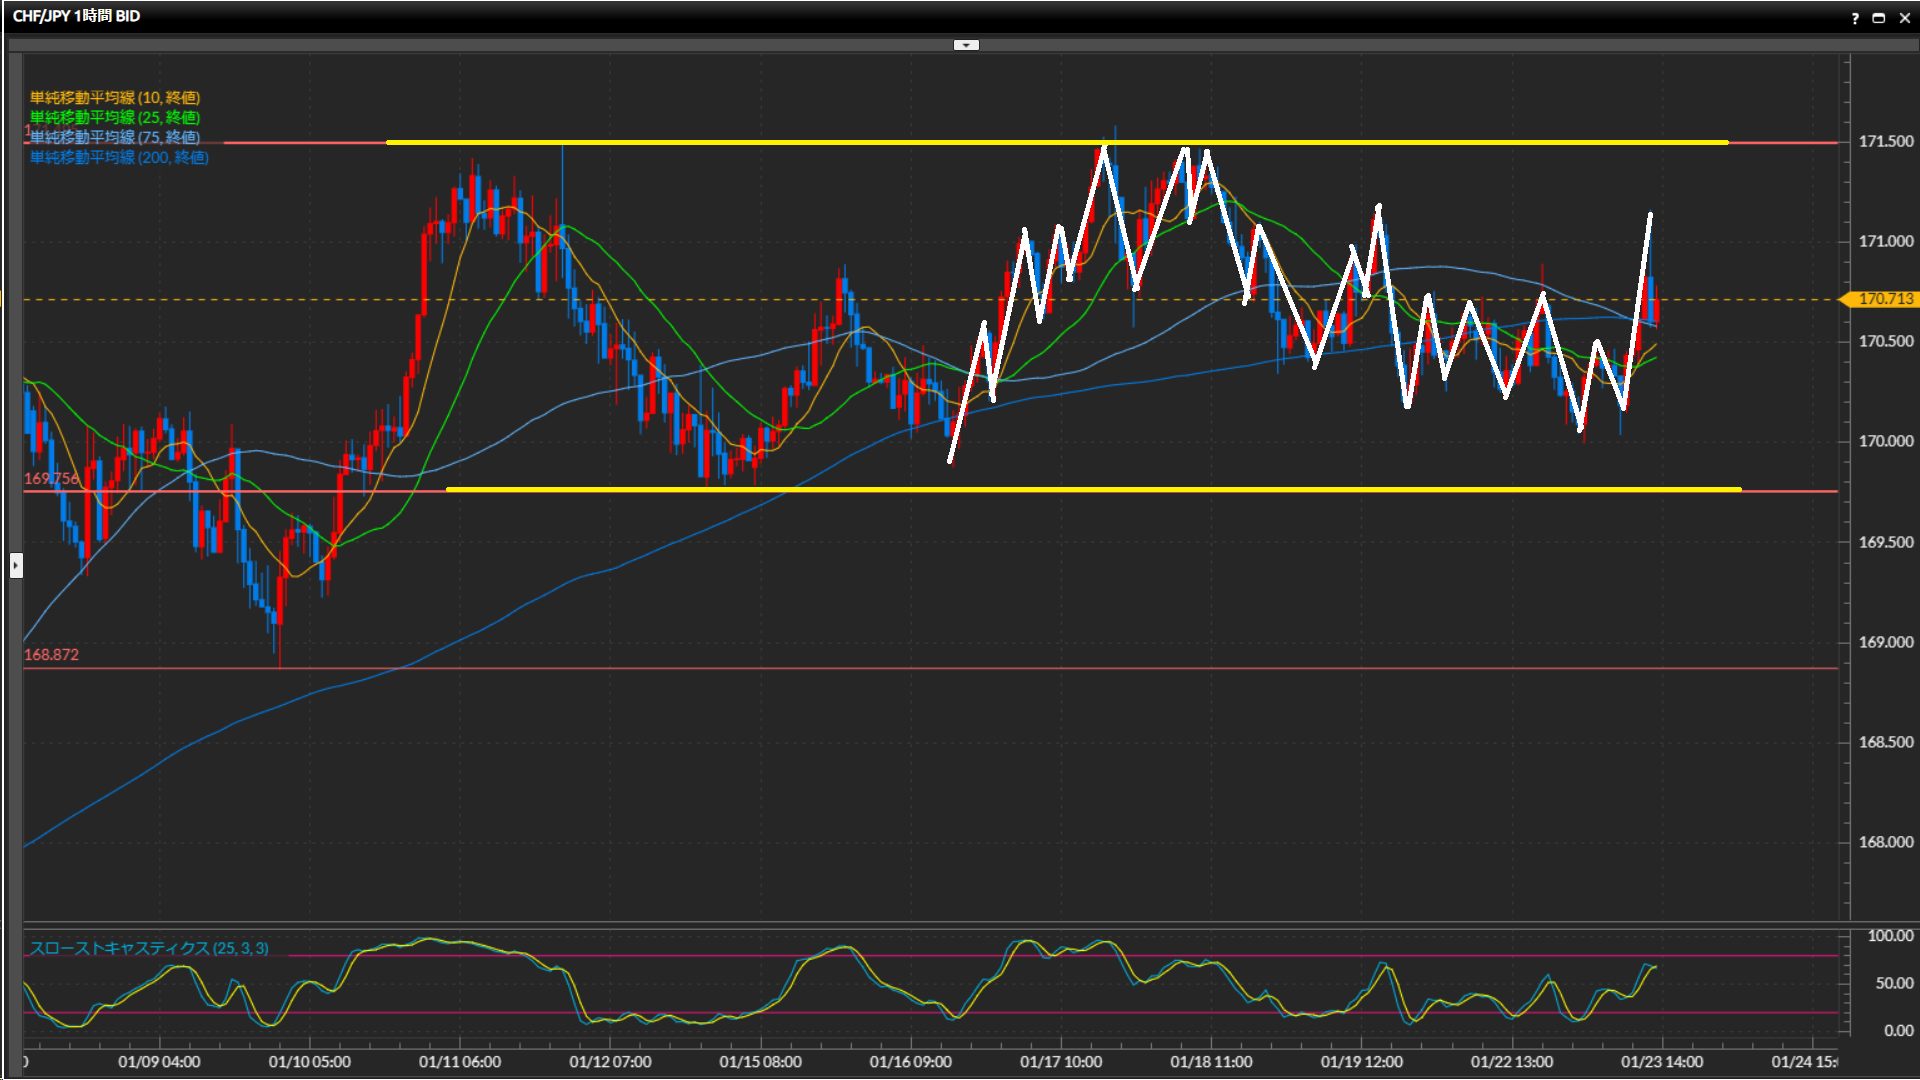Maximize the CHF/JPY chart window
This screenshot has width=1920, height=1080.
[1879, 17]
